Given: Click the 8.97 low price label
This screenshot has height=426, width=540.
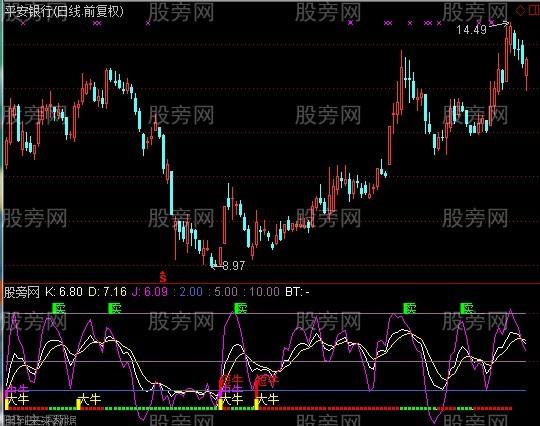Looking at the screenshot, I should pyautogui.click(x=234, y=266).
